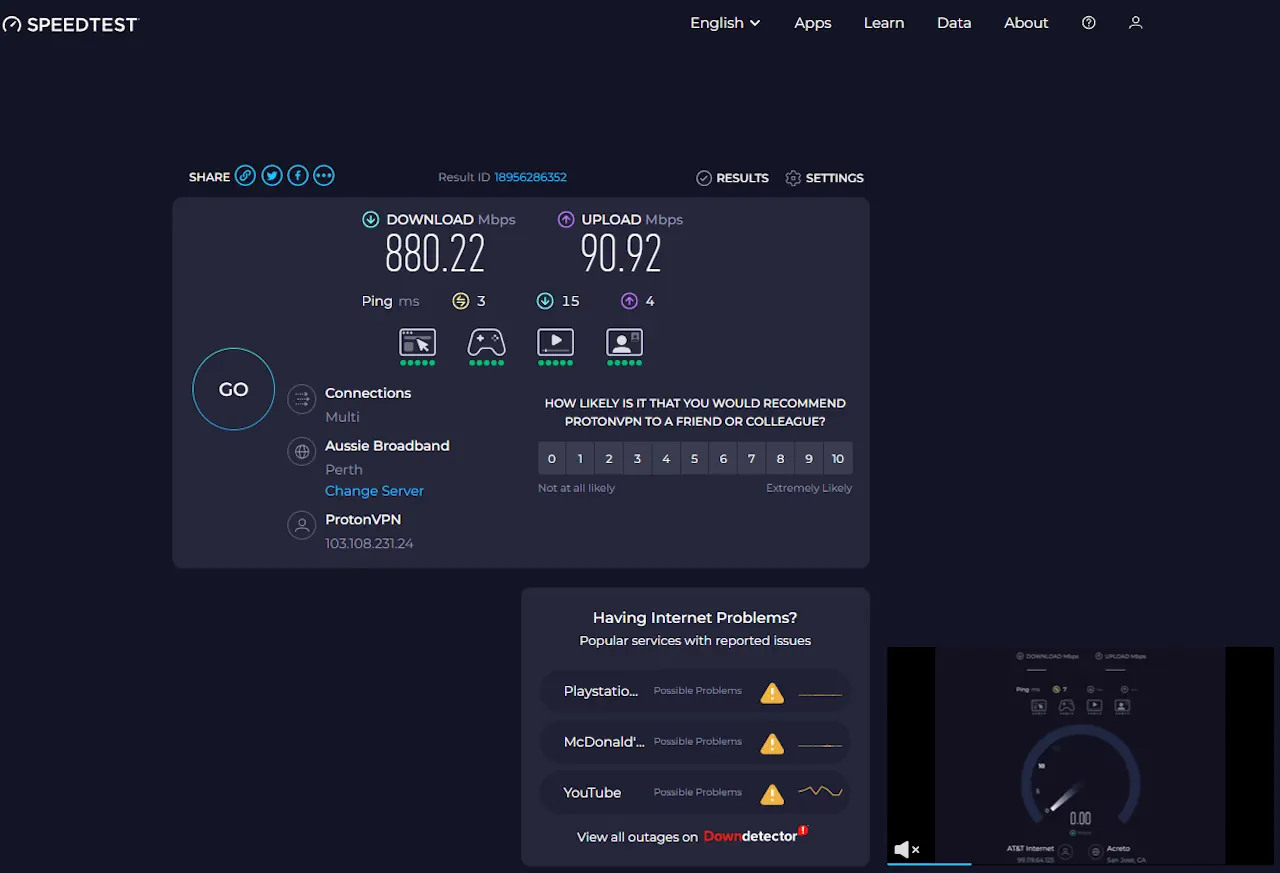The width and height of the screenshot is (1280, 873).
Task: Click the help question mark icon
Action: click(1089, 23)
